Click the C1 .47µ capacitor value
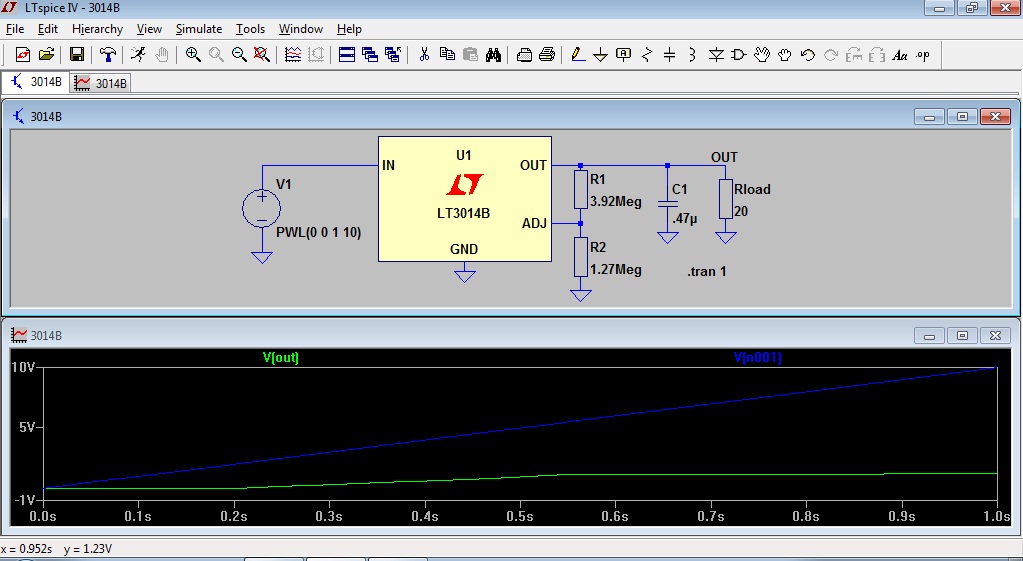 [684, 219]
